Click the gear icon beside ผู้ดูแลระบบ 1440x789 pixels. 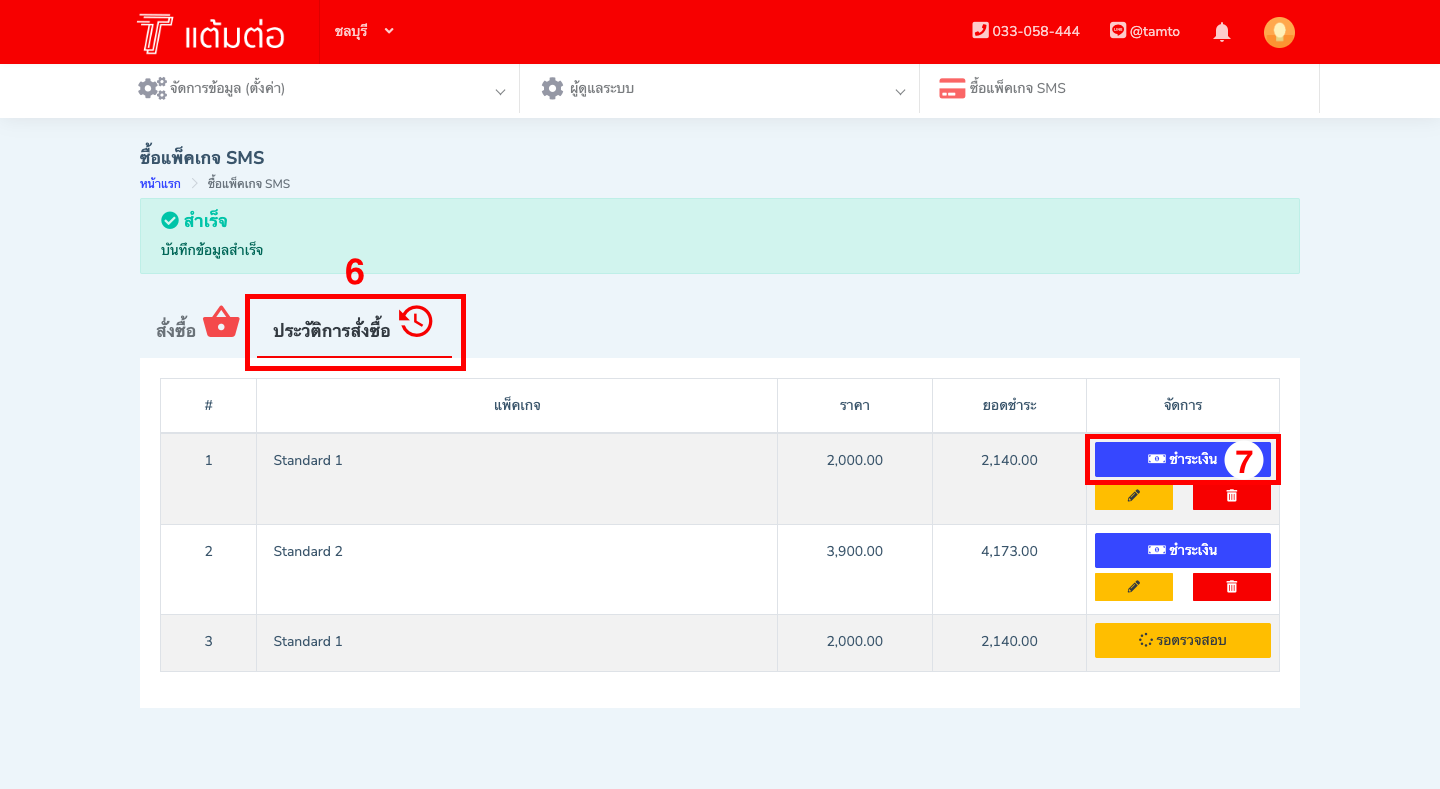coord(552,88)
